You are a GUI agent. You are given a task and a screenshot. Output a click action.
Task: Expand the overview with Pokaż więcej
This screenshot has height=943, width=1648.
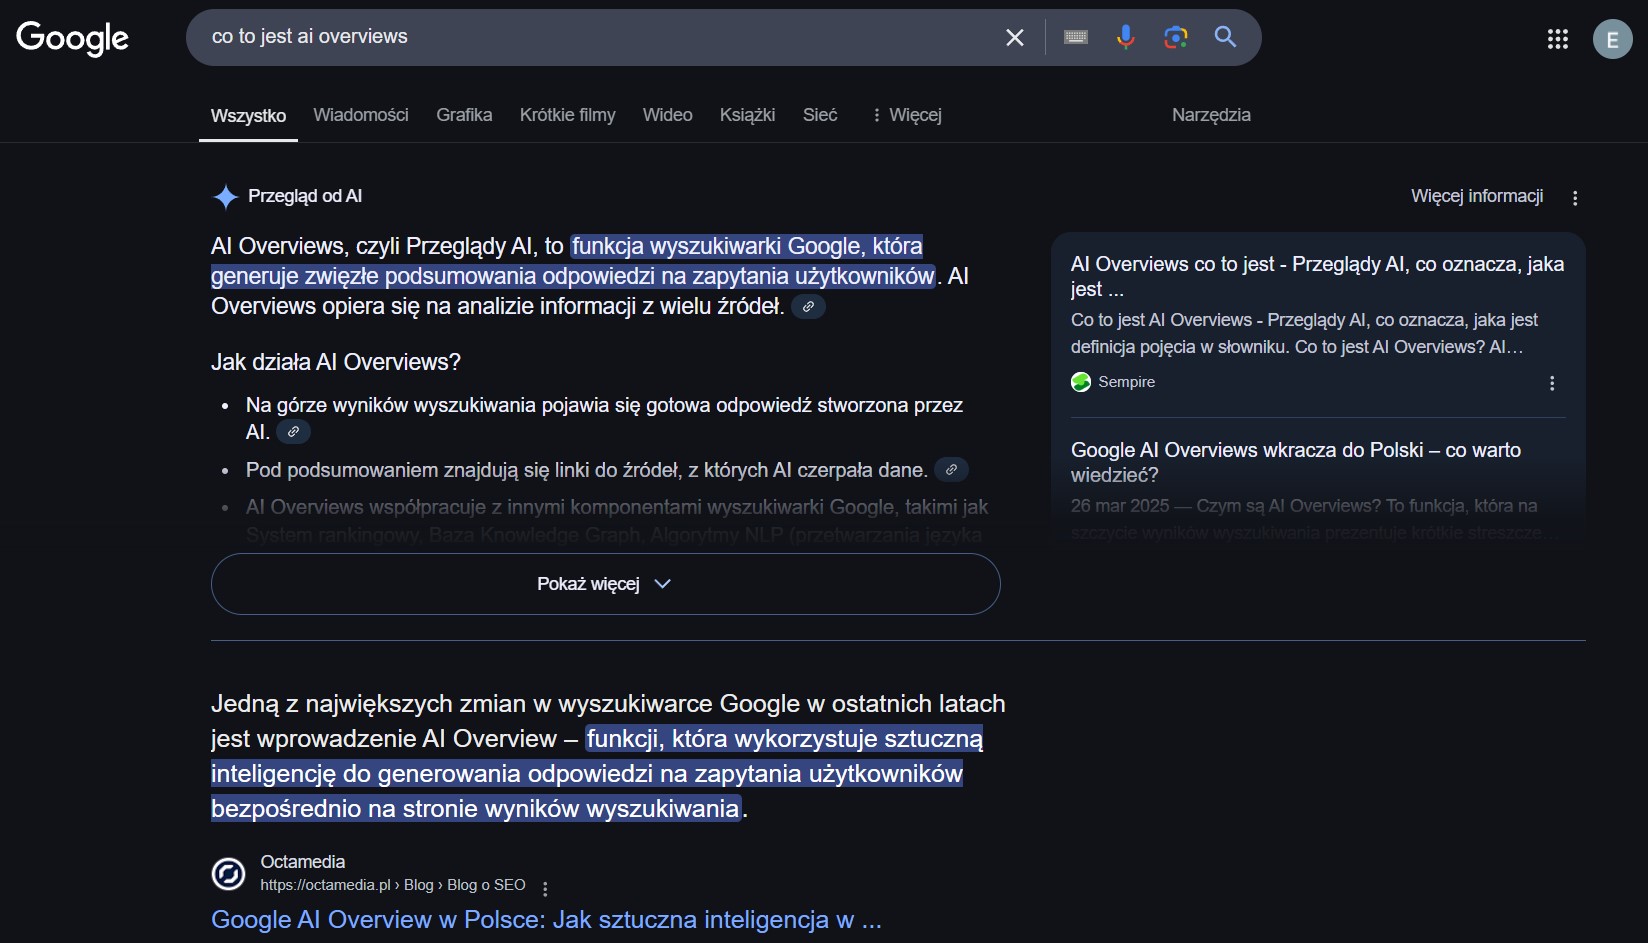pos(605,584)
